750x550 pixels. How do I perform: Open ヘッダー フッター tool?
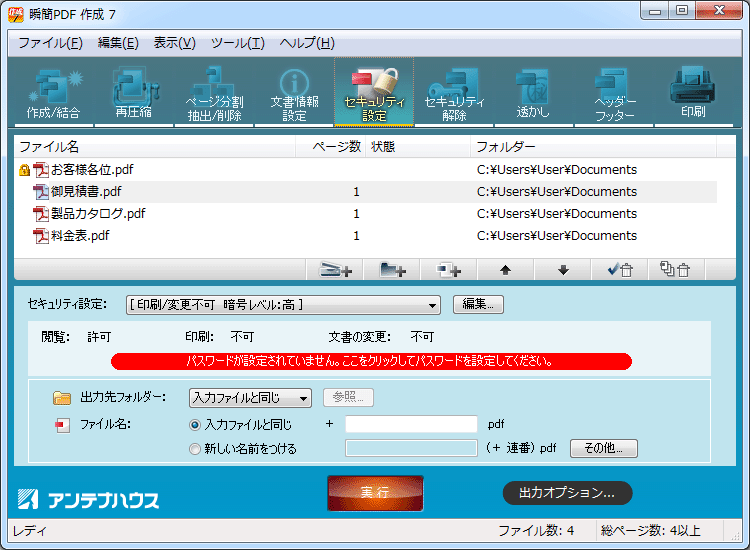pyautogui.click(x=614, y=93)
